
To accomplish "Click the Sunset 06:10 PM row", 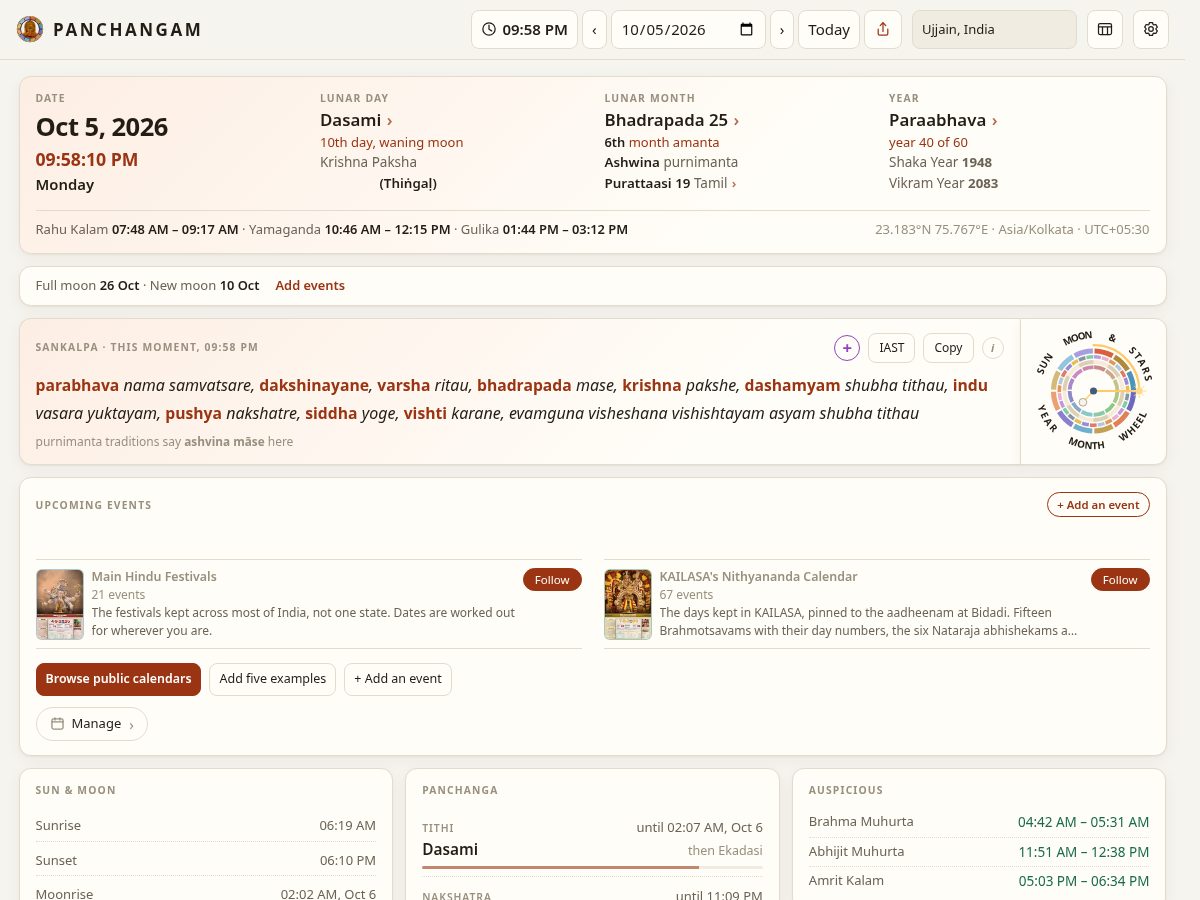I will point(205,860).
